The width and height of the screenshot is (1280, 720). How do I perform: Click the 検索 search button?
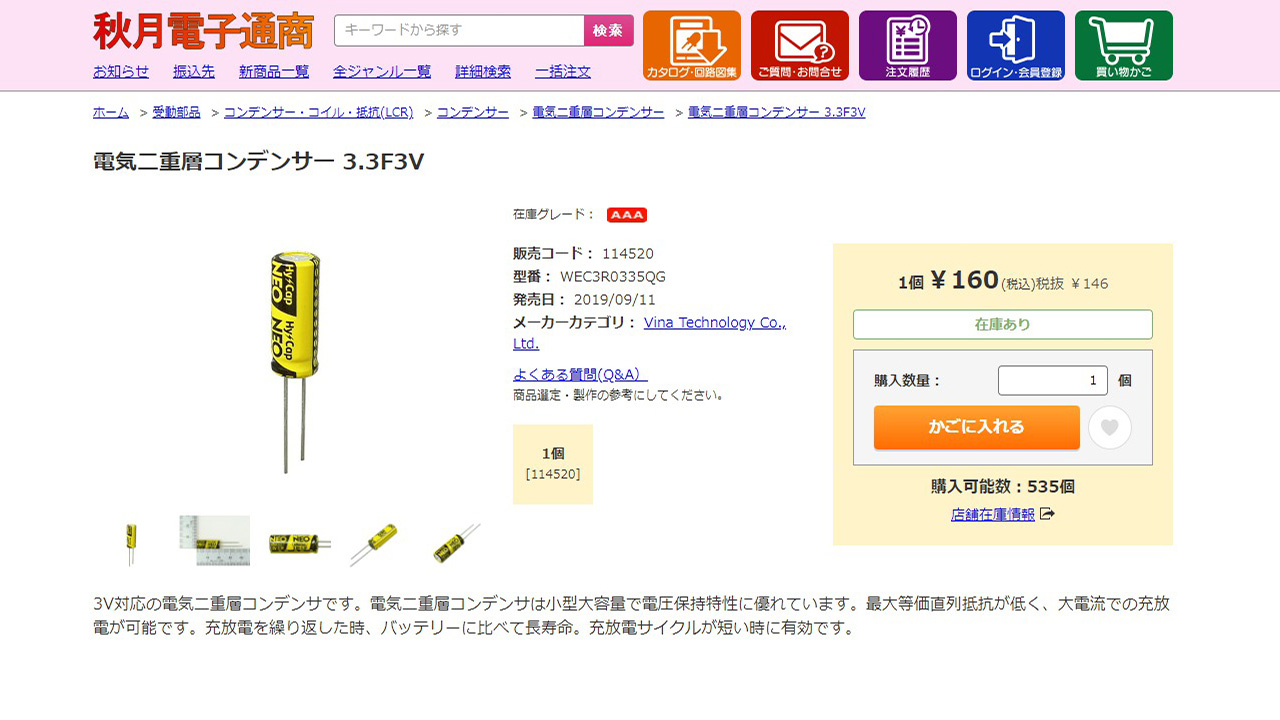pos(608,31)
